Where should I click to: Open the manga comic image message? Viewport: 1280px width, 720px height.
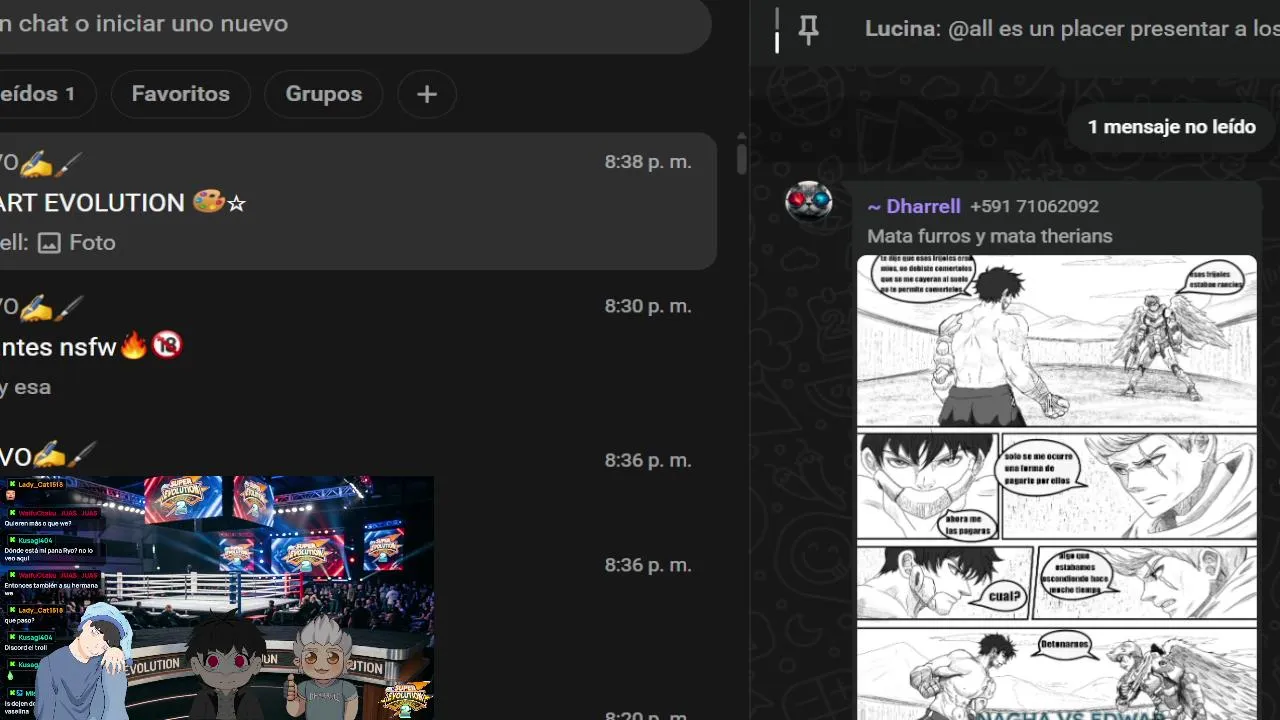[1057, 487]
